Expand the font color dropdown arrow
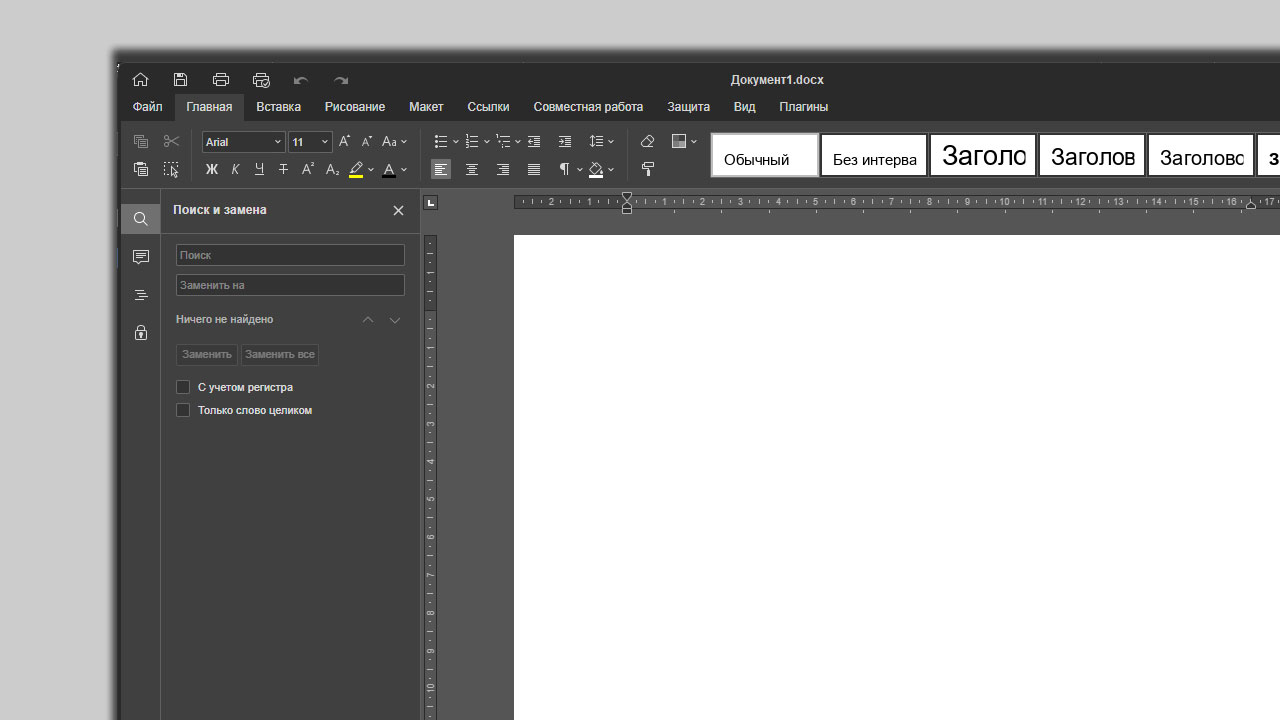Screen dimensions: 1280x720 click(404, 170)
